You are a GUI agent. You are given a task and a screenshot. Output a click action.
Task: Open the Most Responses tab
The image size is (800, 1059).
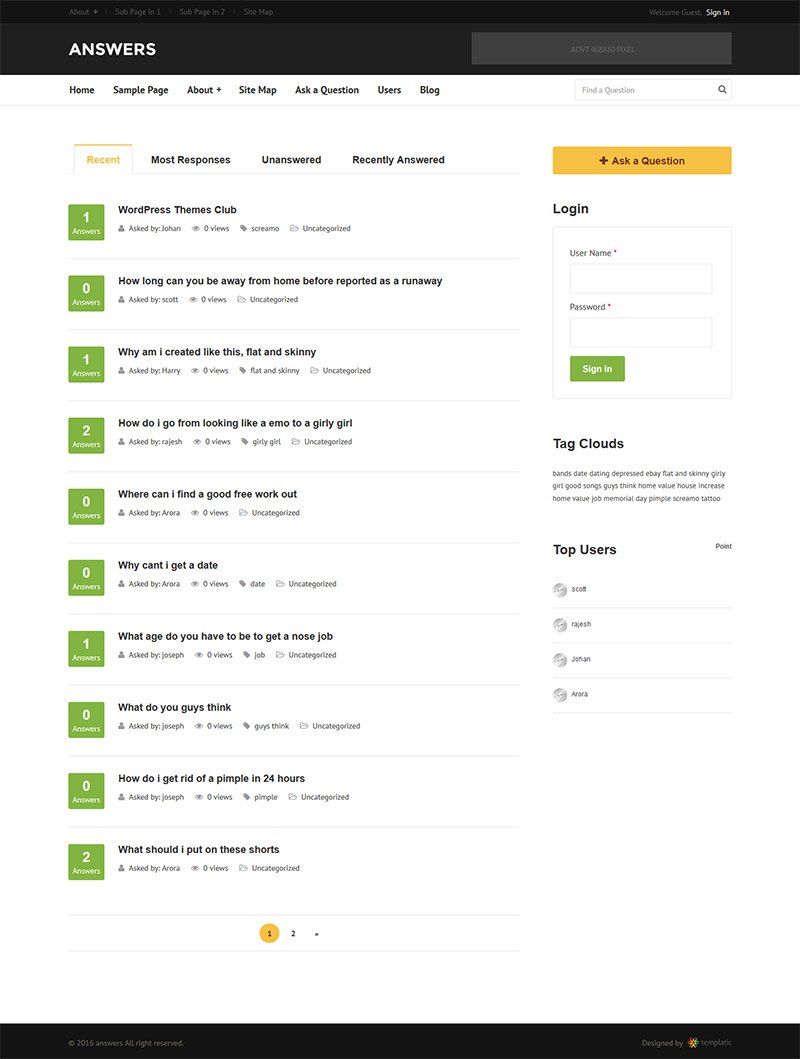point(190,160)
